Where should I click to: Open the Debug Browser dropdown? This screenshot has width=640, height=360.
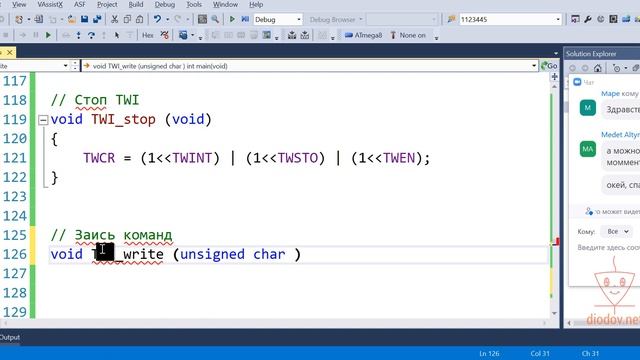point(360,19)
